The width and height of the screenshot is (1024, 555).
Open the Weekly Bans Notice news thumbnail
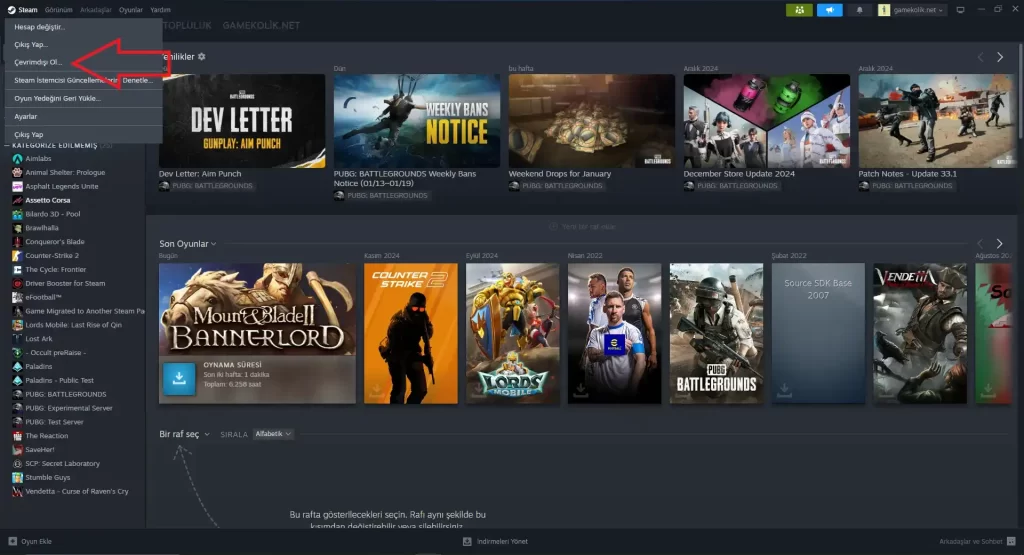tap(417, 121)
